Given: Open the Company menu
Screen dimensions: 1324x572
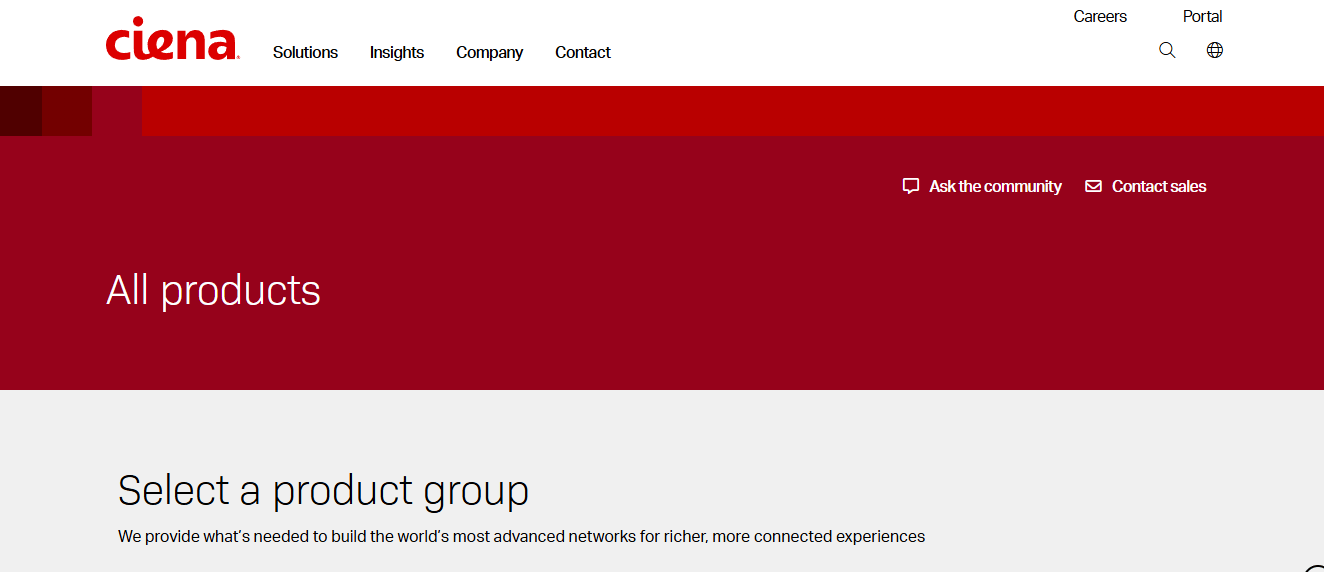Looking at the screenshot, I should [x=490, y=52].
